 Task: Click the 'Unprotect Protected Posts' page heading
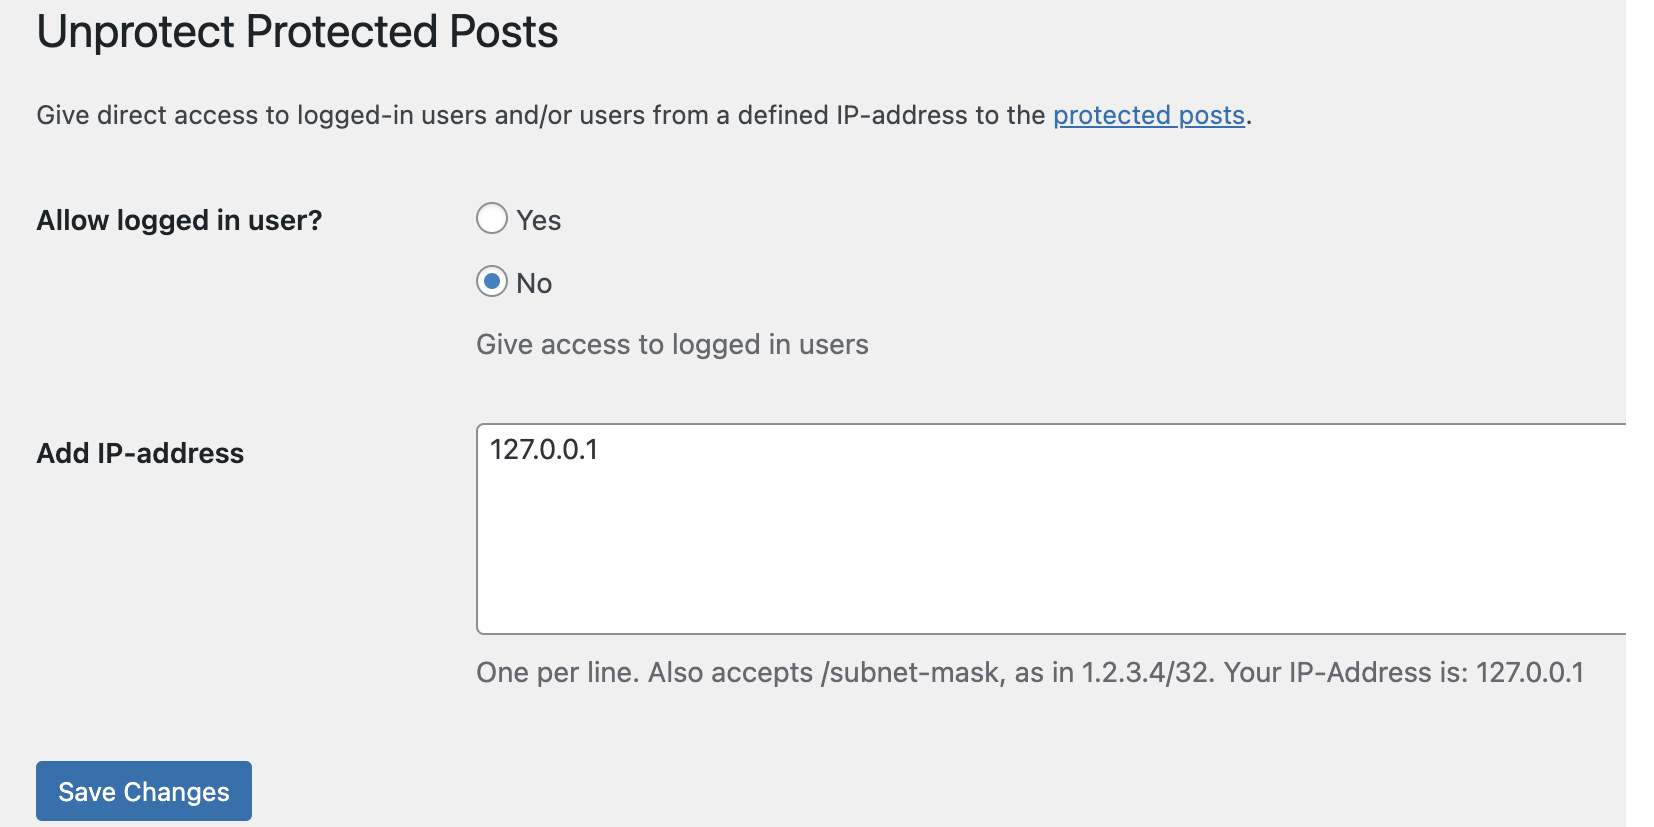point(297,33)
